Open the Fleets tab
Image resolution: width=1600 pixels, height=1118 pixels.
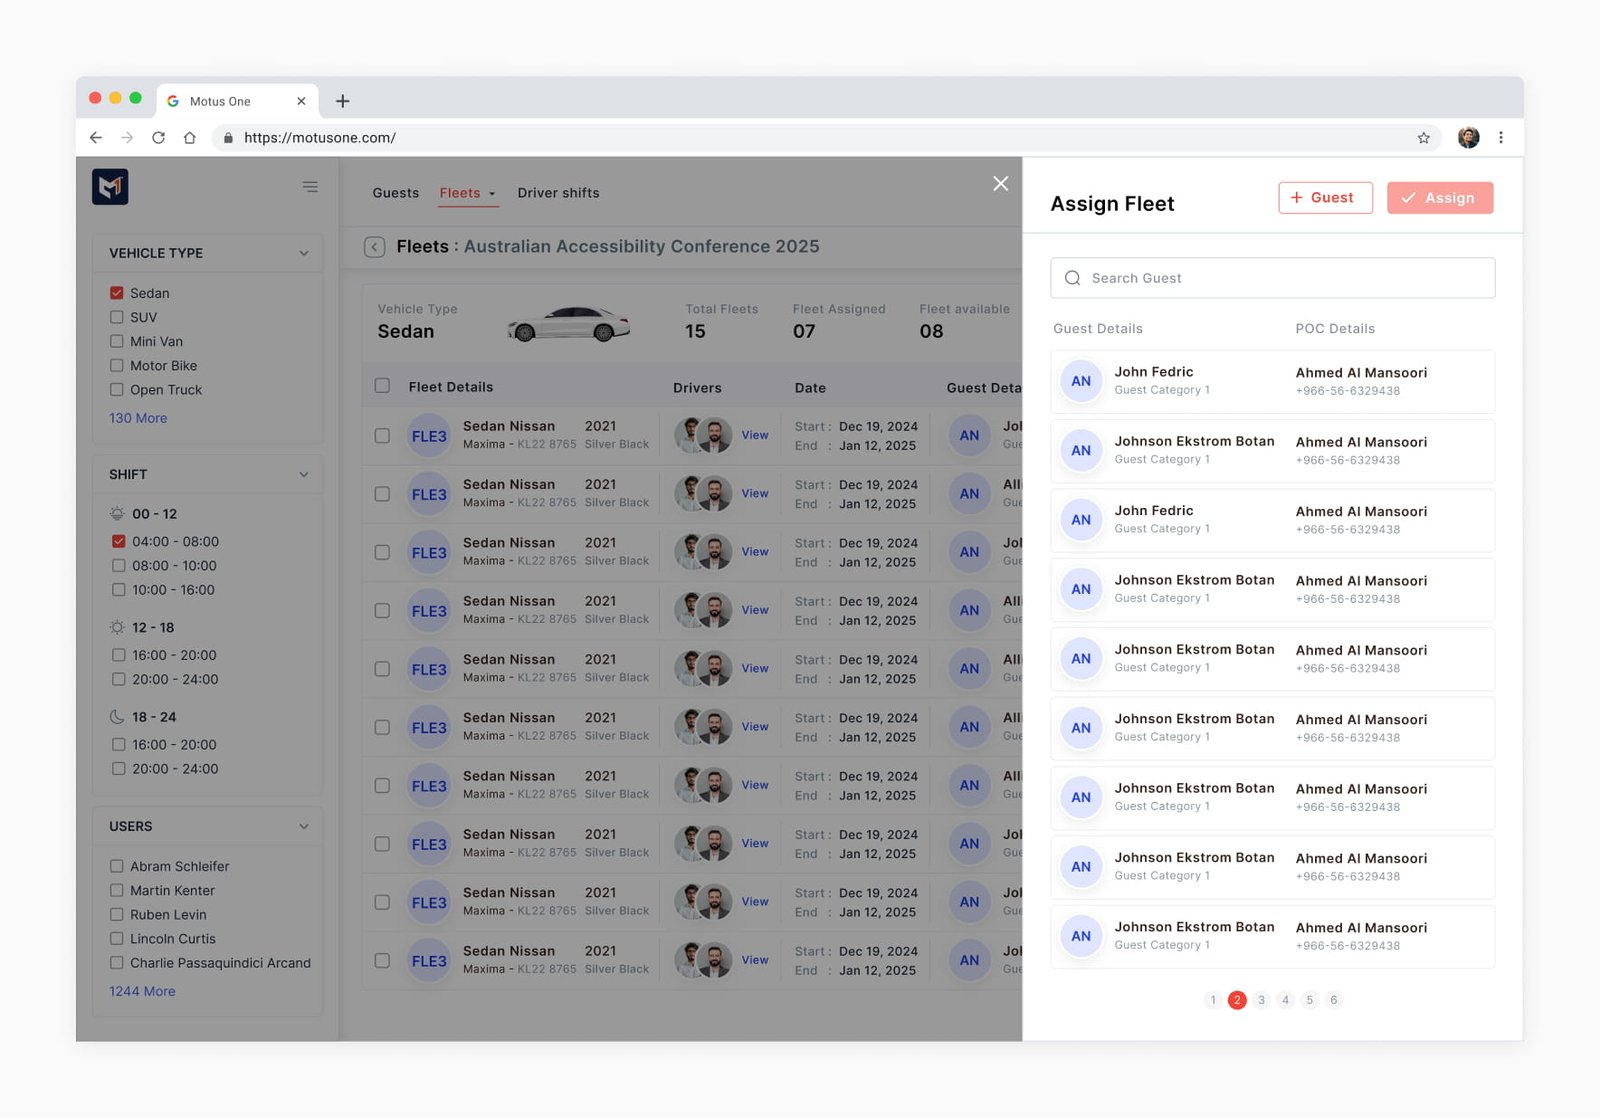click(x=460, y=193)
